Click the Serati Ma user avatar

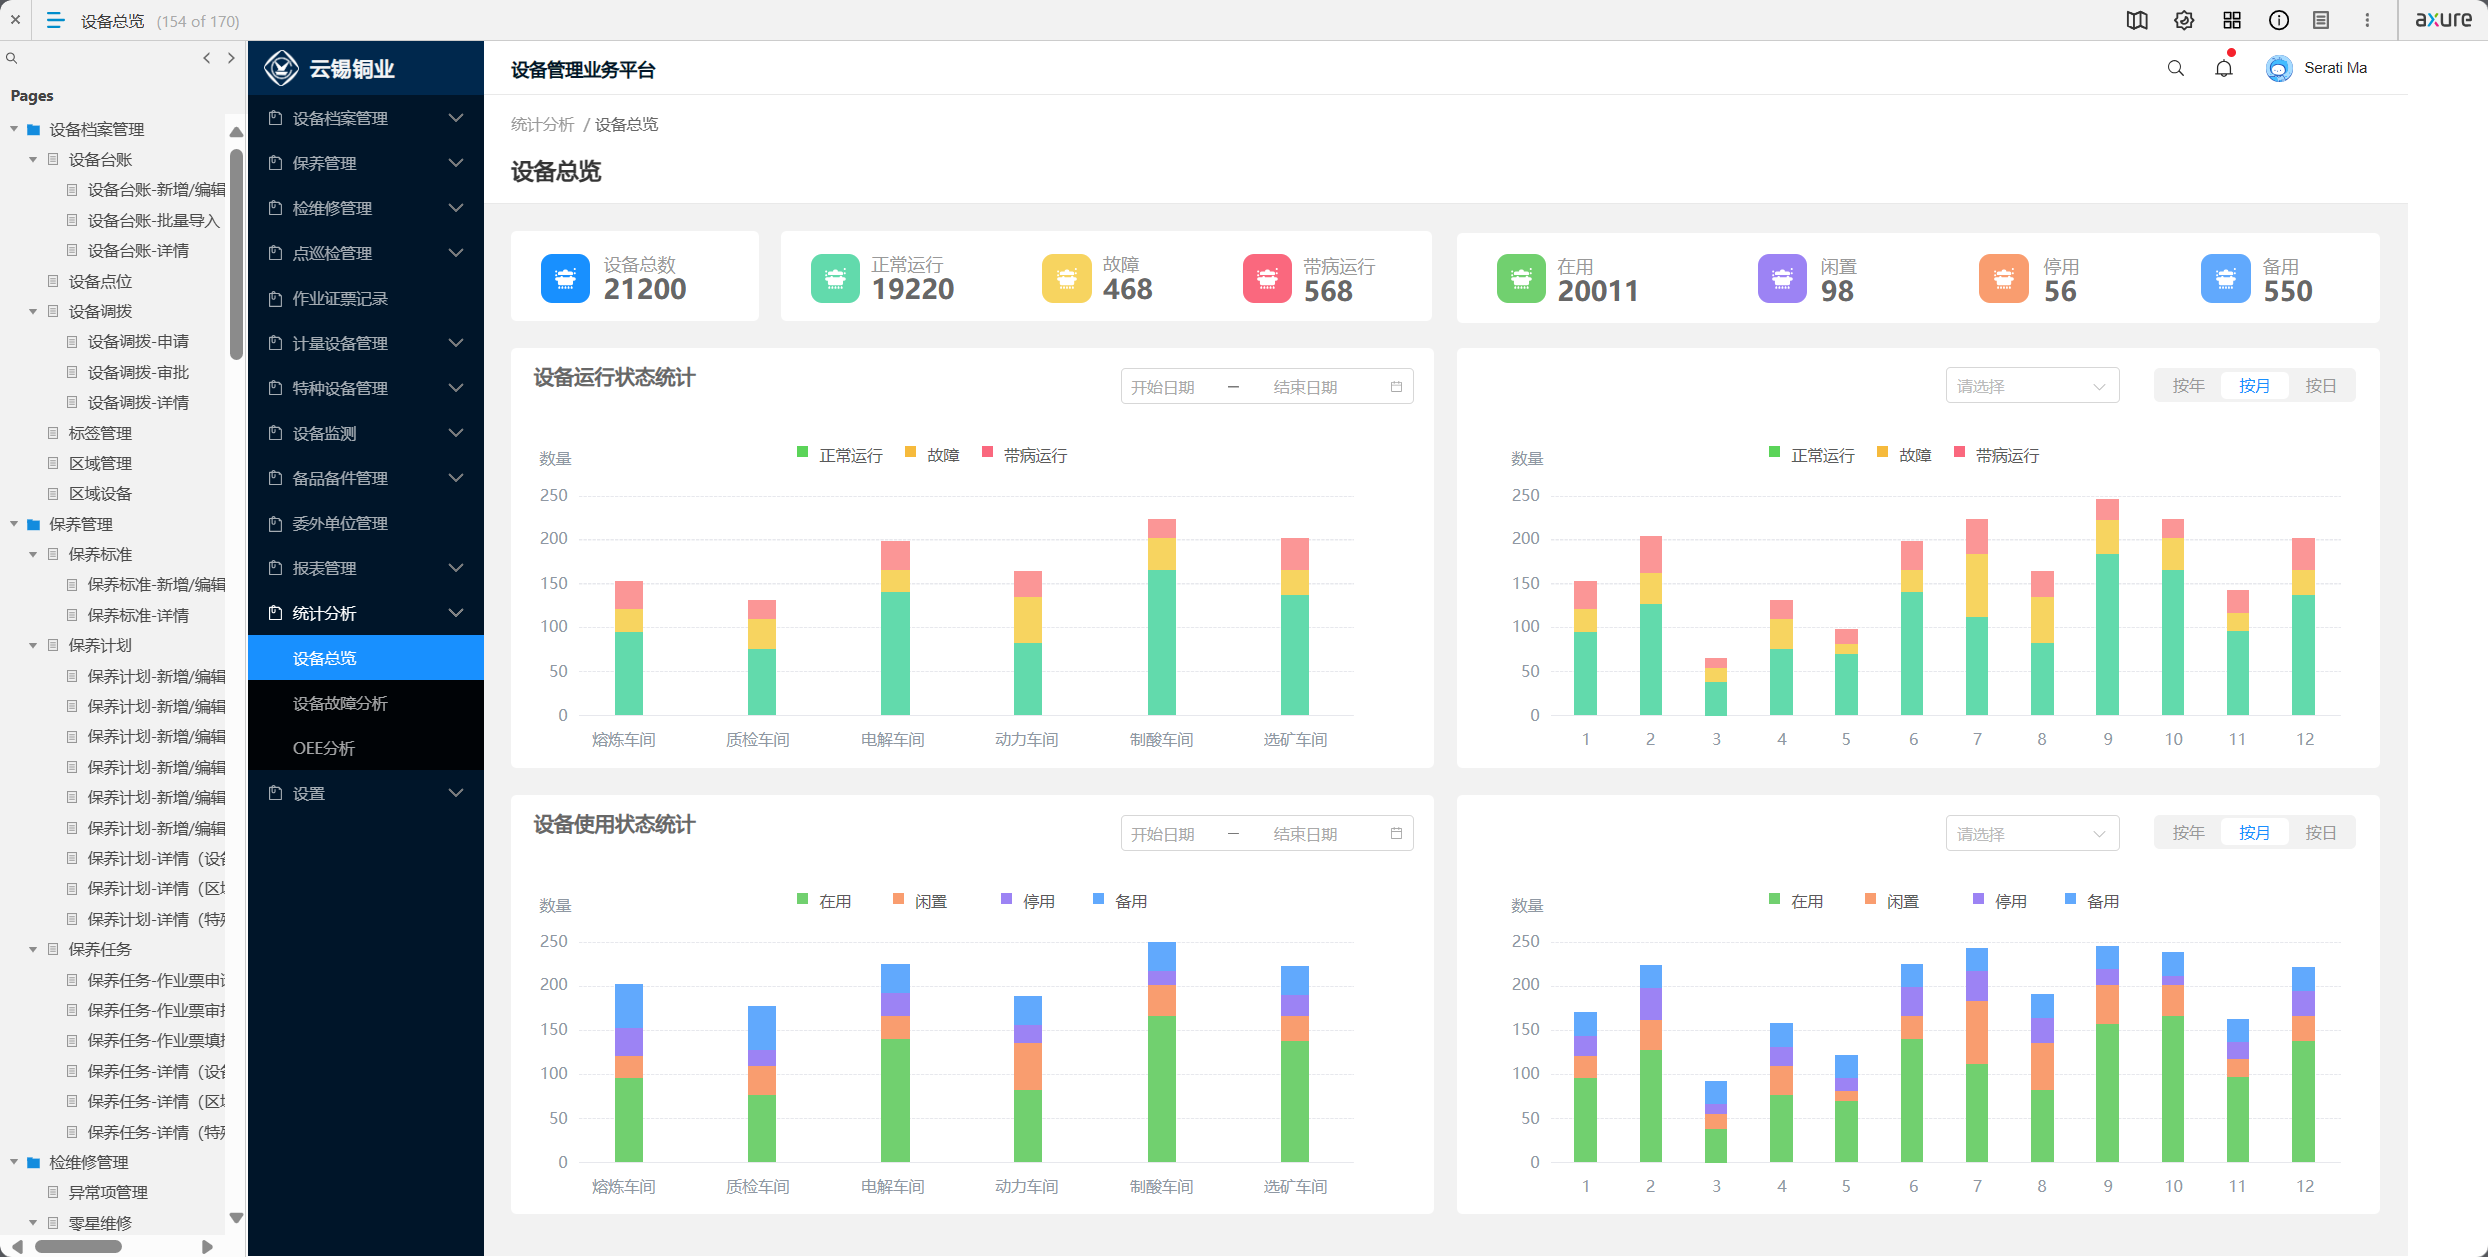click(x=2279, y=68)
